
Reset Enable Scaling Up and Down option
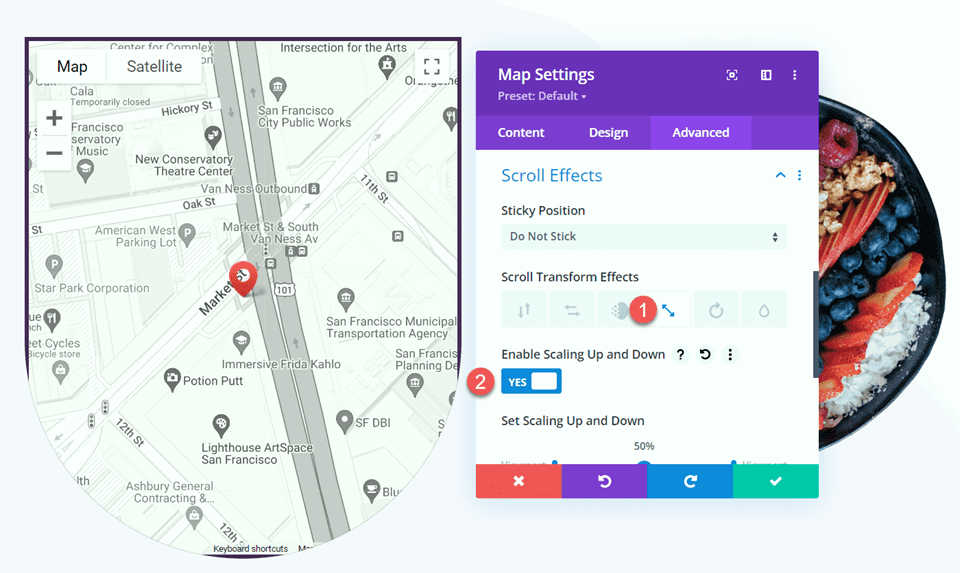705,354
